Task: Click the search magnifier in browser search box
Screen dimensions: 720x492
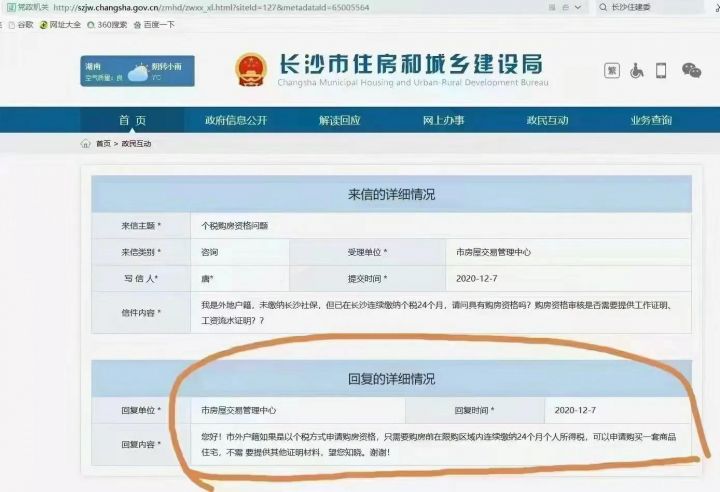Action: (602, 8)
